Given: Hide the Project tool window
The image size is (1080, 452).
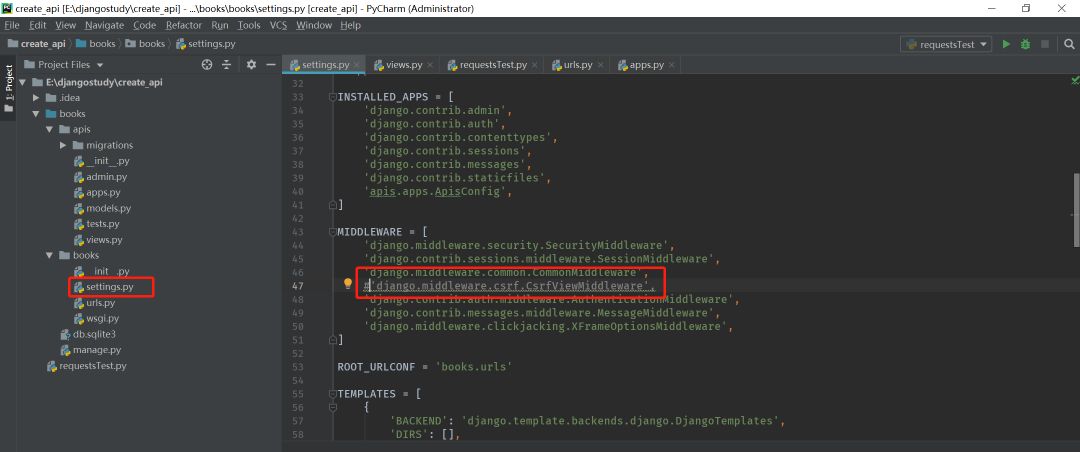Looking at the screenshot, I should tap(271, 64).
